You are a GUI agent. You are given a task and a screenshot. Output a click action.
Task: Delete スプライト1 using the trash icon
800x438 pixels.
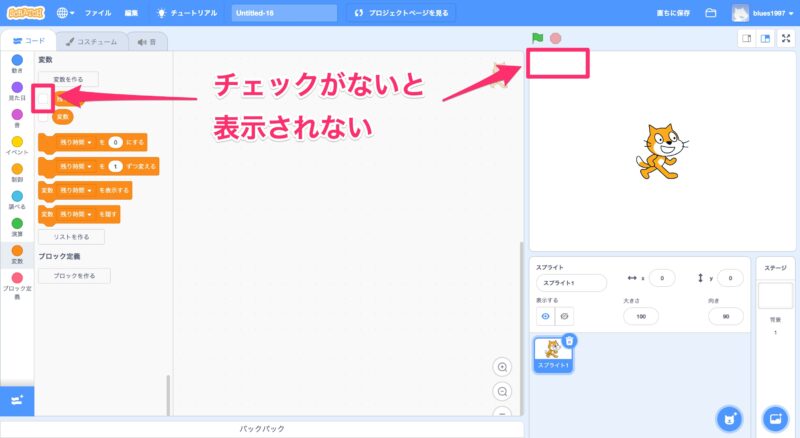pyautogui.click(x=569, y=341)
